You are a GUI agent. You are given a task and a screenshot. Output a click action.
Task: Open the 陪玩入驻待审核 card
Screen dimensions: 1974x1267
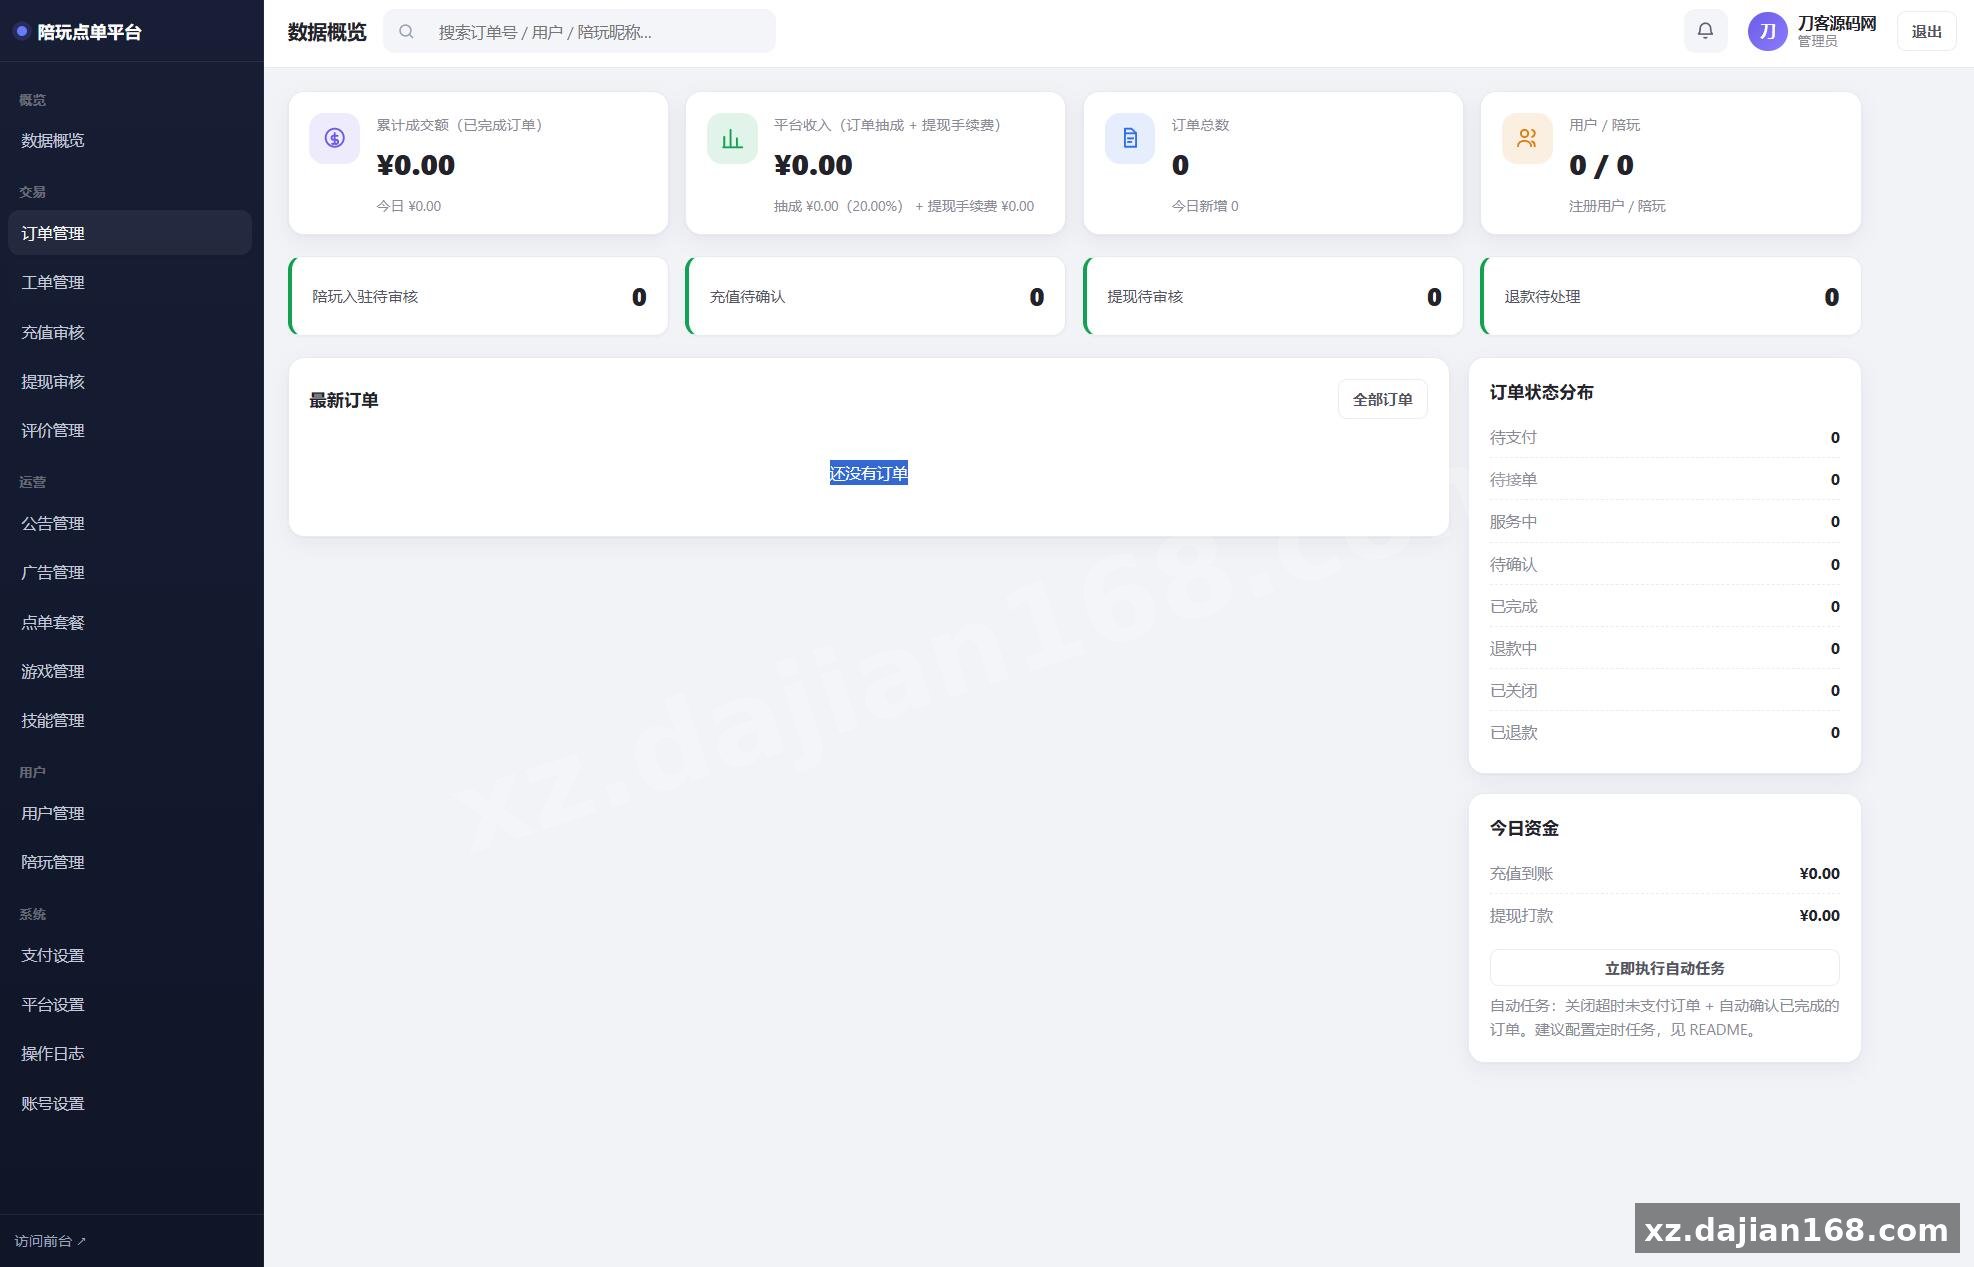click(478, 296)
